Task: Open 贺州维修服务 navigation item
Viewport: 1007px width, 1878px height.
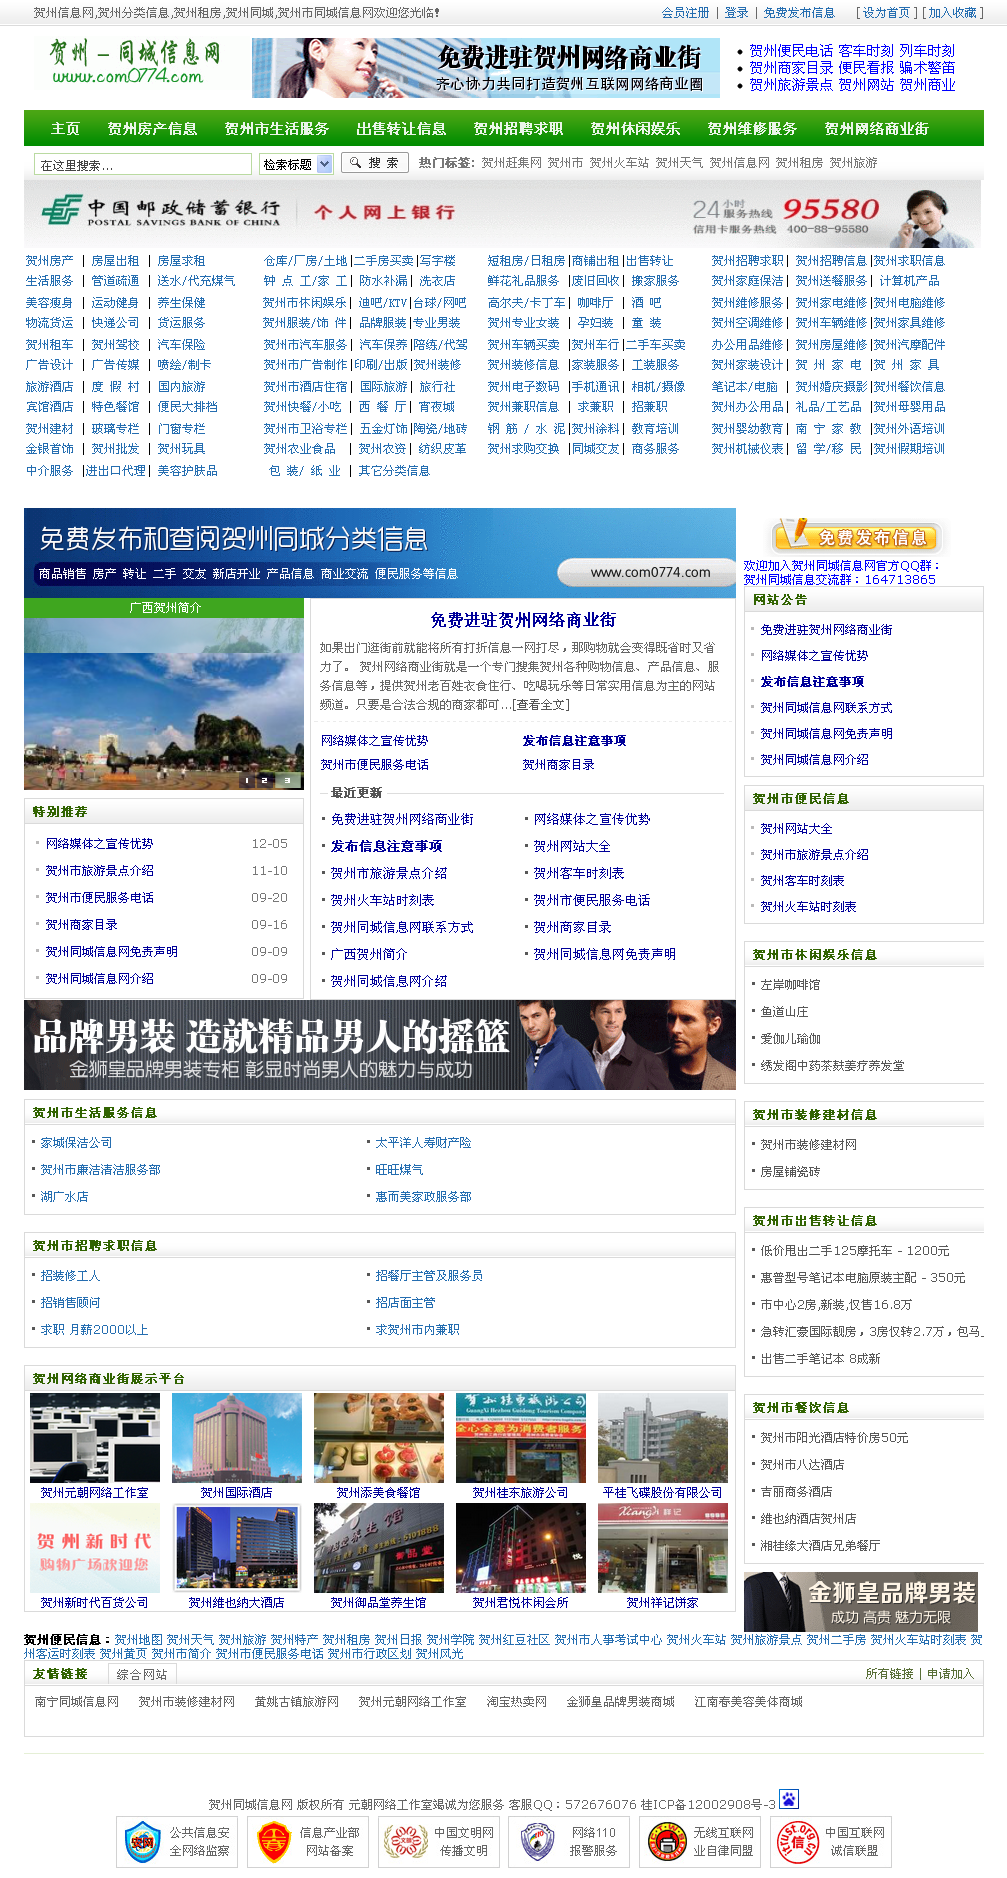Action: click(752, 128)
